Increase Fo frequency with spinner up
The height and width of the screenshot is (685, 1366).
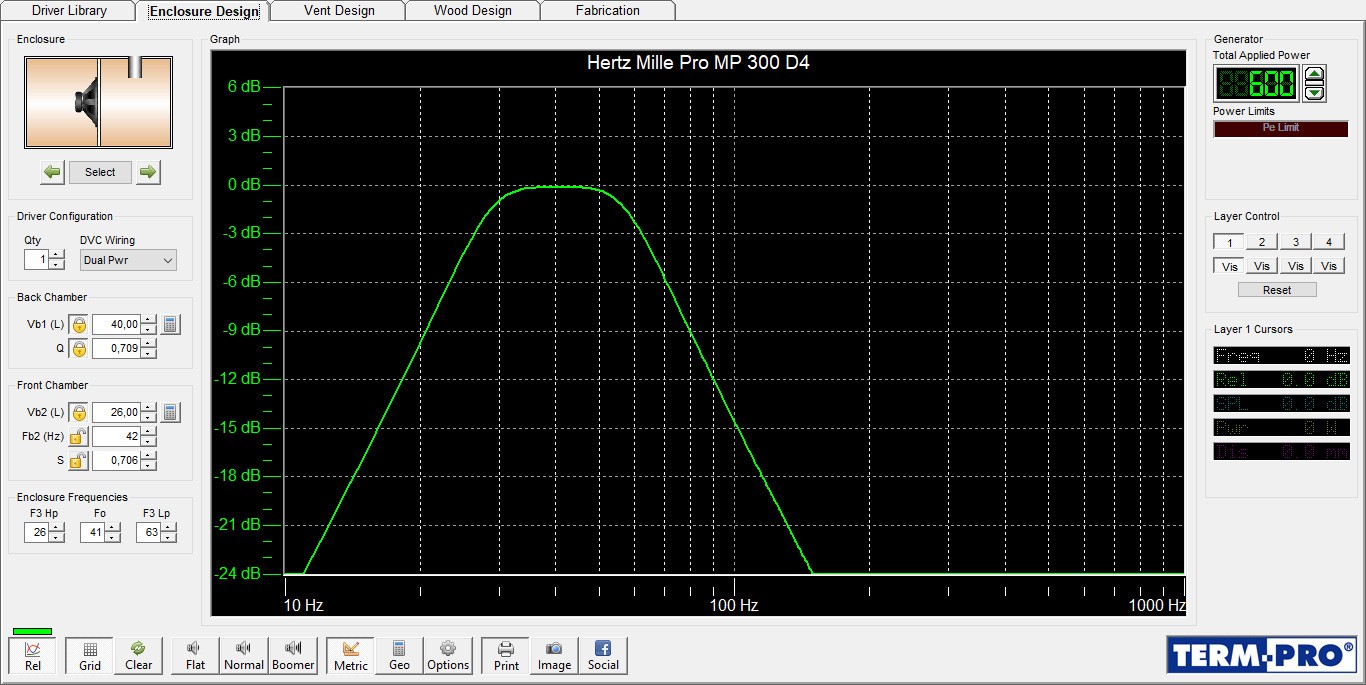pyautogui.click(x=113, y=528)
